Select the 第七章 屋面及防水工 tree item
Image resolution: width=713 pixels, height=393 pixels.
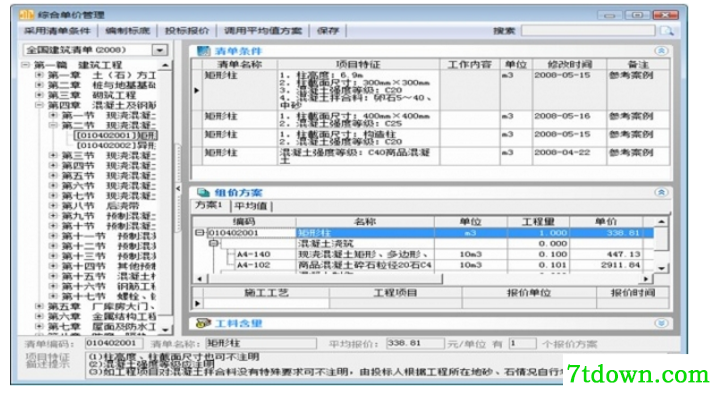point(101,327)
